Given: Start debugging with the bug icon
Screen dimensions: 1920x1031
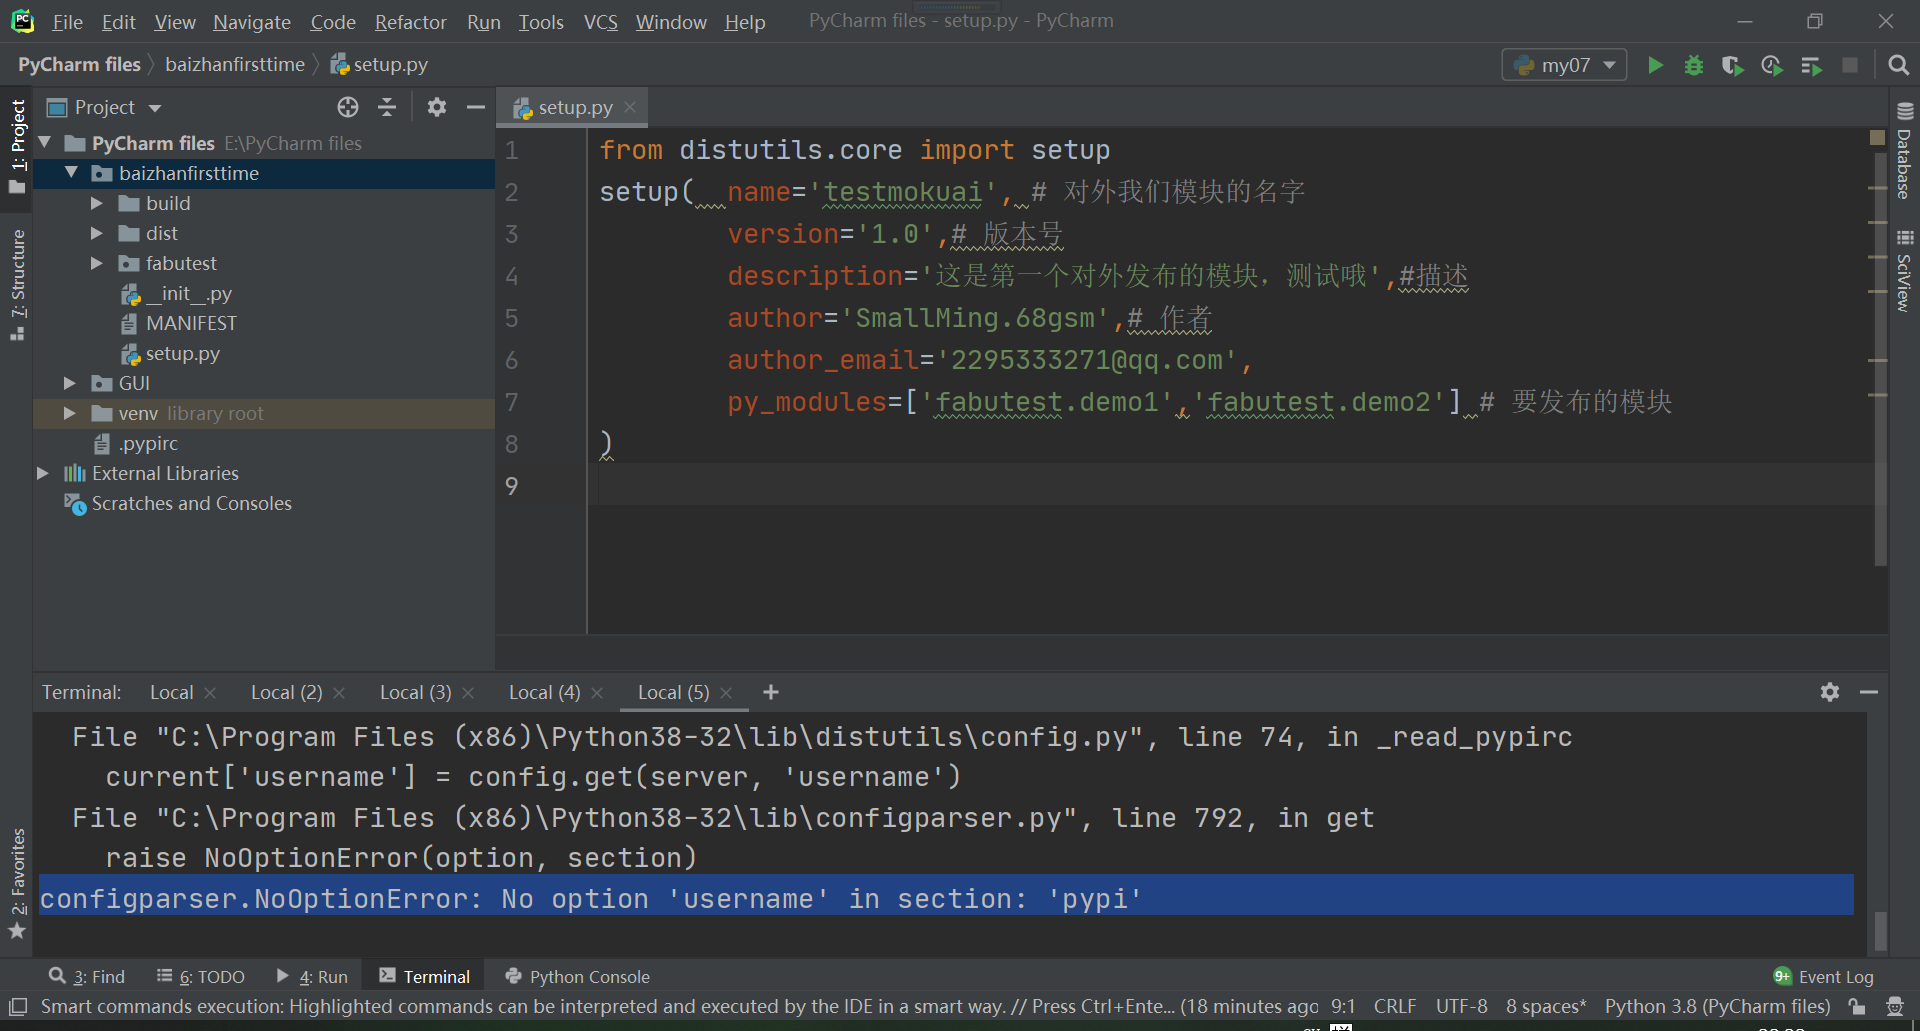Looking at the screenshot, I should tap(1694, 65).
